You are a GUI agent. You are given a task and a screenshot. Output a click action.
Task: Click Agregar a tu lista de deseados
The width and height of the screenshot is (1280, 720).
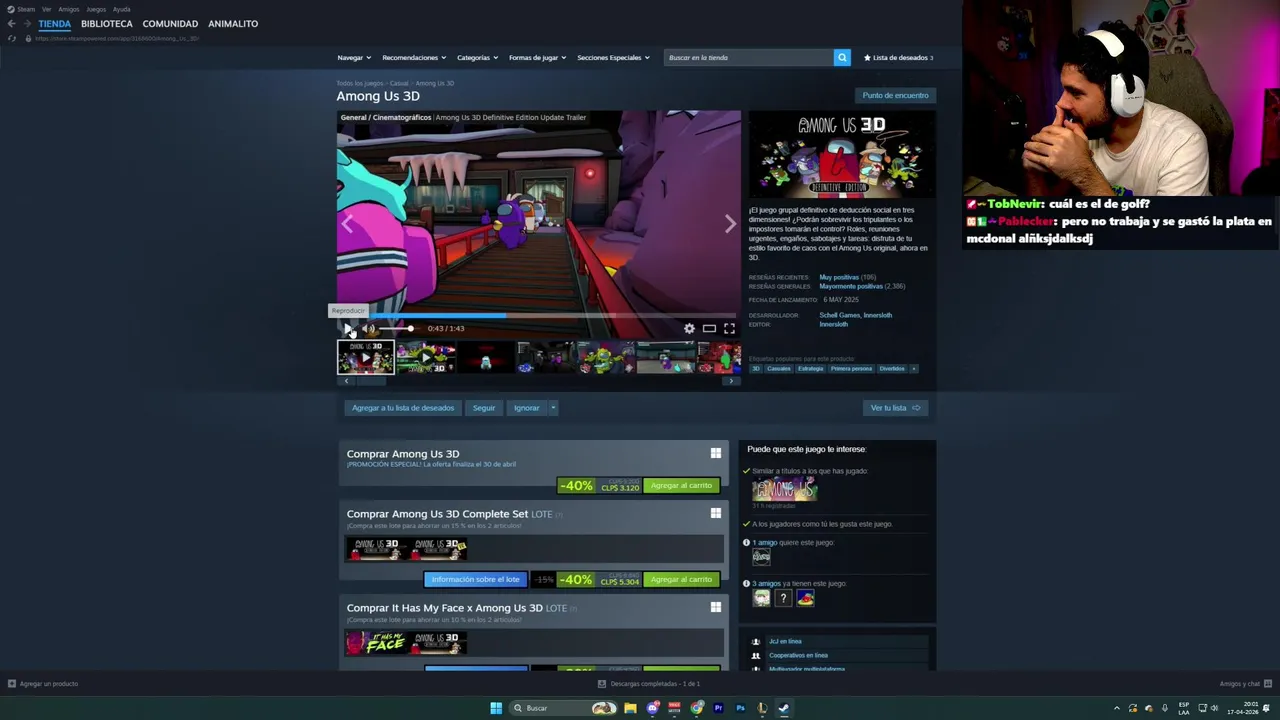tap(403, 408)
